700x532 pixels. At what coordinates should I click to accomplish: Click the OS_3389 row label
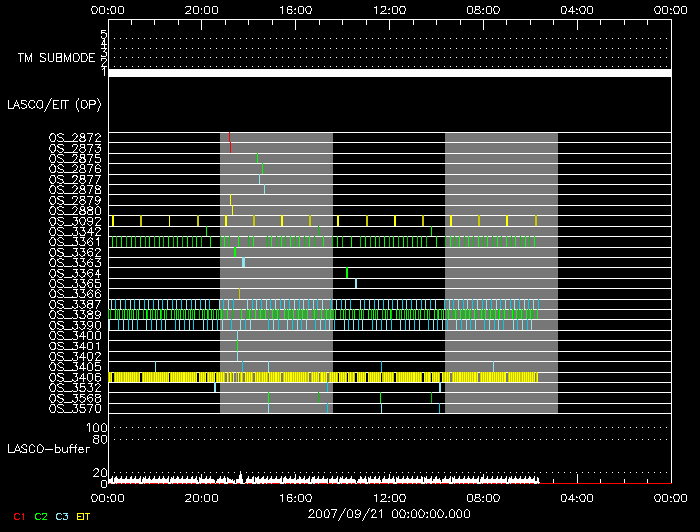(x=75, y=315)
